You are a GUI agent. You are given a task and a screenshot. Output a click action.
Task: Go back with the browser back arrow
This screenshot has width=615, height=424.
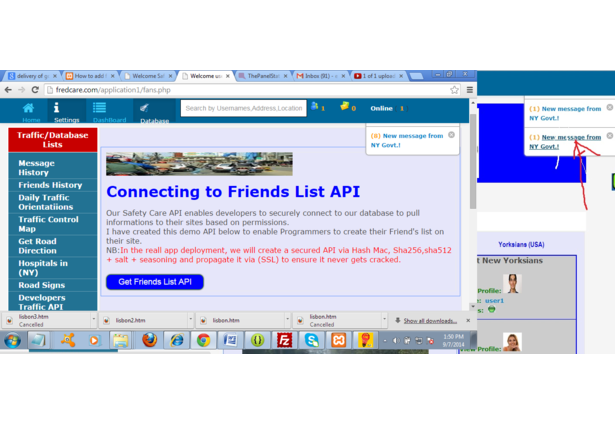8,90
